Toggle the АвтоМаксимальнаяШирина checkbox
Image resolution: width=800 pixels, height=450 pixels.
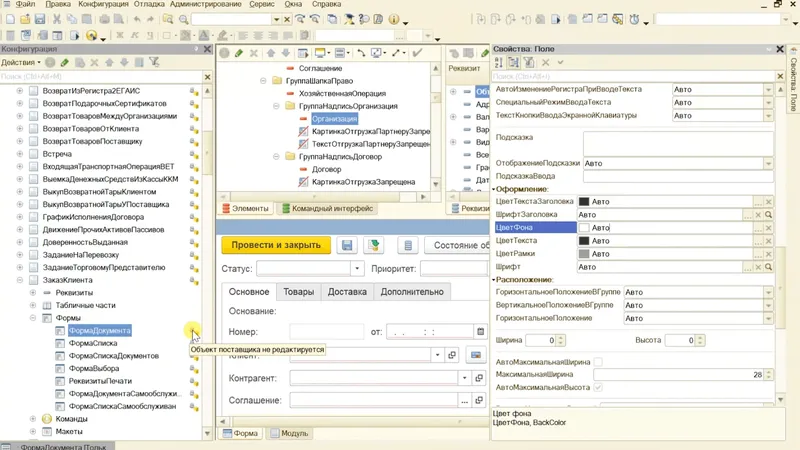tap(598, 362)
